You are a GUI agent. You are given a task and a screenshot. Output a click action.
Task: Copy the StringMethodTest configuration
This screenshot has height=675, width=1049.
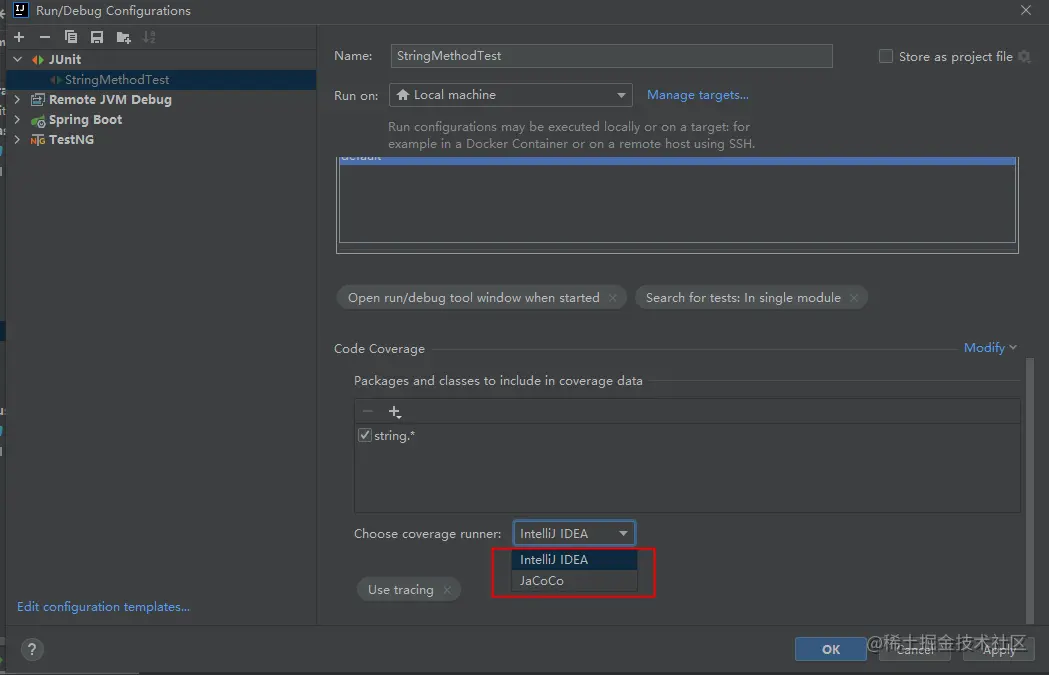(x=70, y=36)
